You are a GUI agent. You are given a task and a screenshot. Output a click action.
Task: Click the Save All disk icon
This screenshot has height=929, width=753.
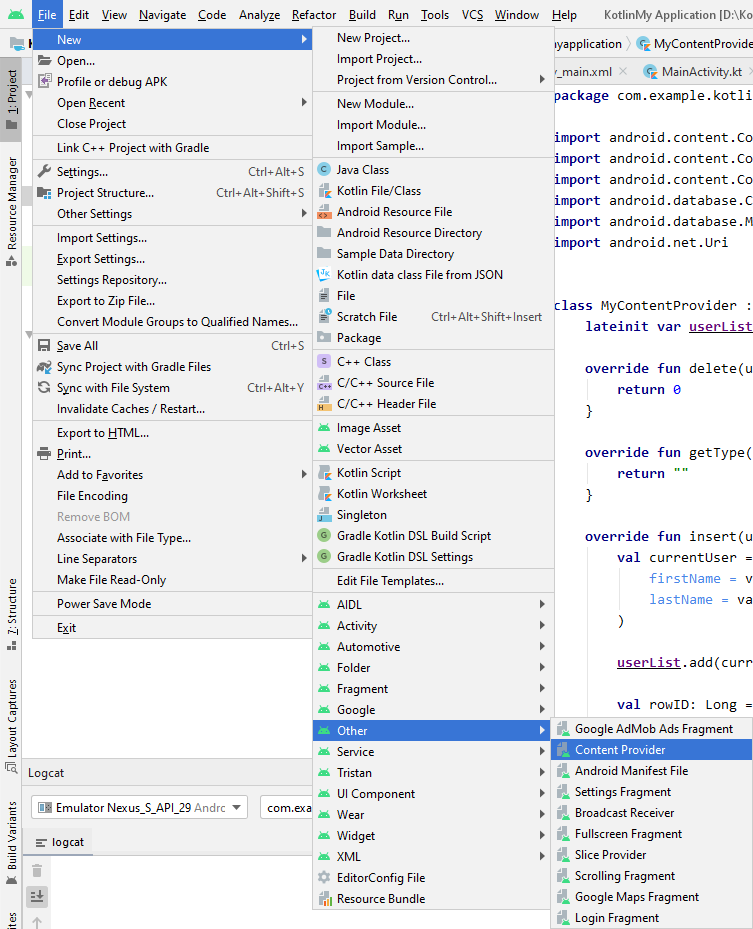coord(44,346)
